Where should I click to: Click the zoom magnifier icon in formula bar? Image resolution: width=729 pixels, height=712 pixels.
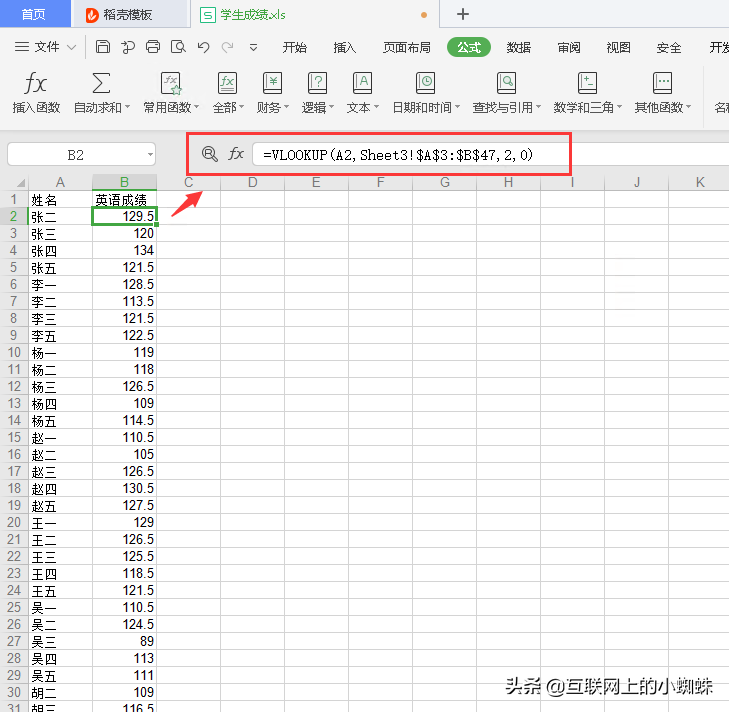click(210, 154)
